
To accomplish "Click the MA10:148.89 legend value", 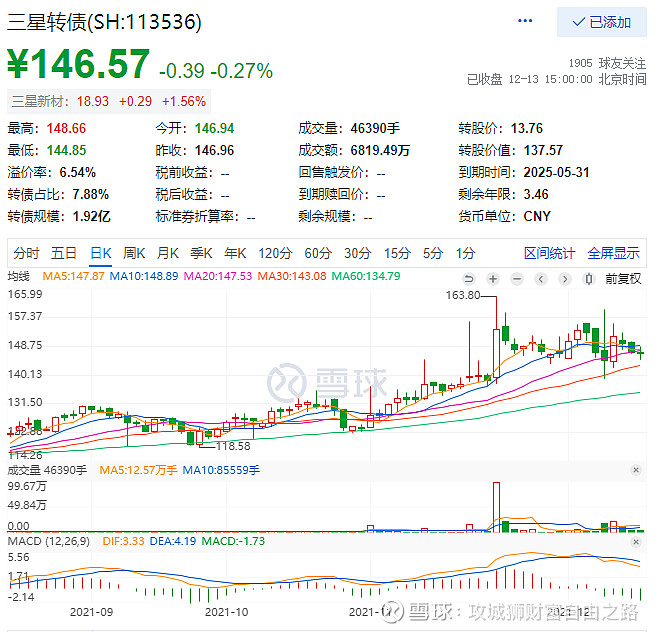I will [144, 277].
